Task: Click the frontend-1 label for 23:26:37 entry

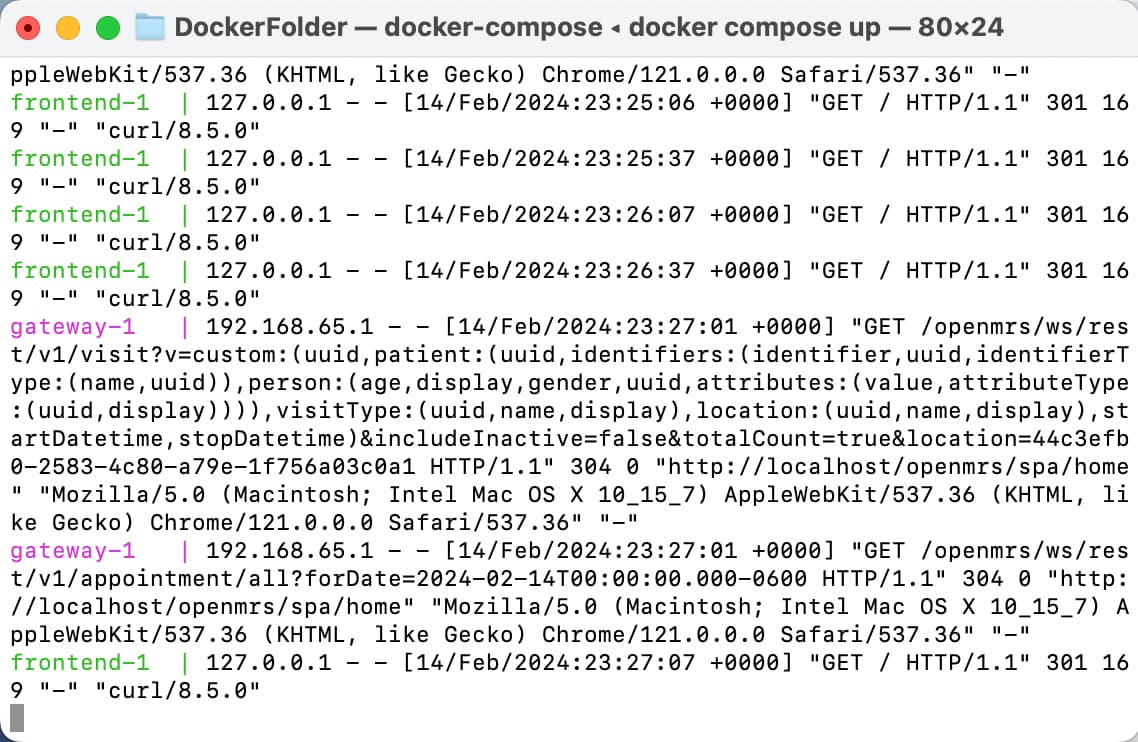Action: click(x=80, y=270)
